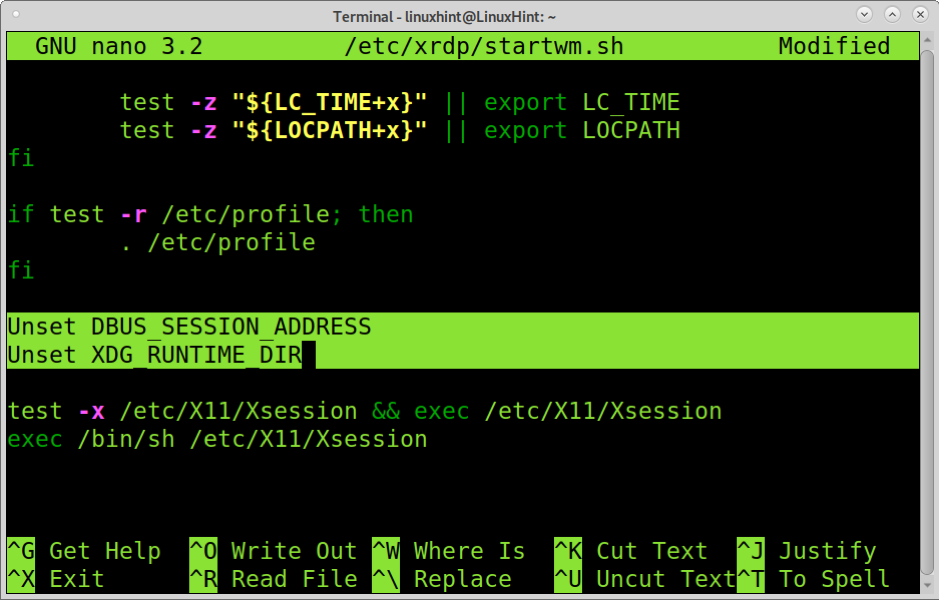Choose the ^\ Replace shortcut

pyautogui.click(x=442, y=579)
